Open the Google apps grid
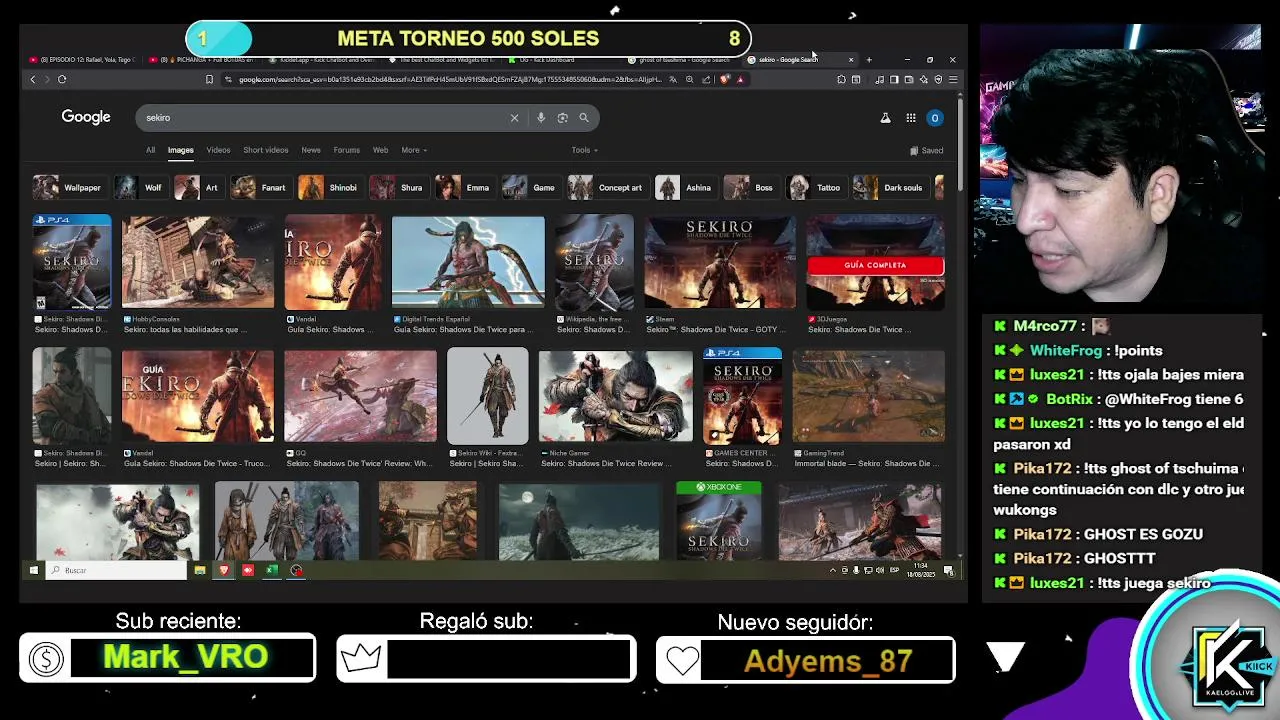 pyautogui.click(x=911, y=118)
